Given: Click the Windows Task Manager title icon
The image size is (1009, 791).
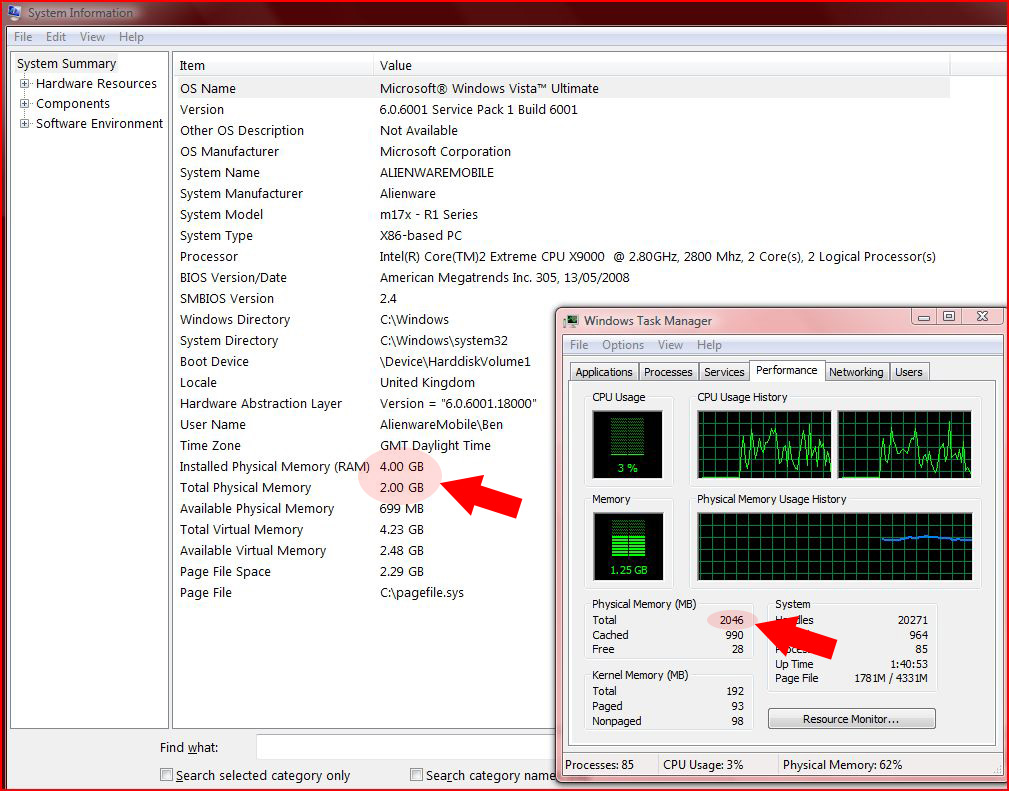Looking at the screenshot, I should [570, 321].
